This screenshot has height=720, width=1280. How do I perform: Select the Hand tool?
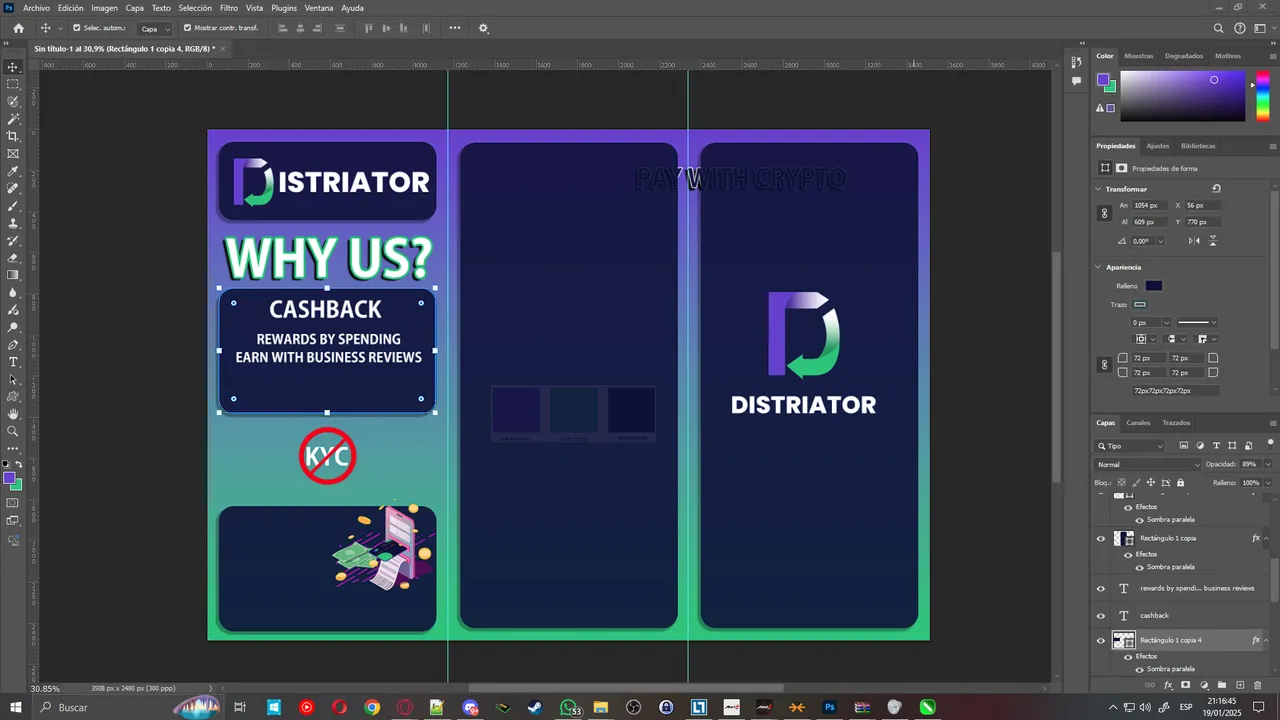(x=13, y=414)
